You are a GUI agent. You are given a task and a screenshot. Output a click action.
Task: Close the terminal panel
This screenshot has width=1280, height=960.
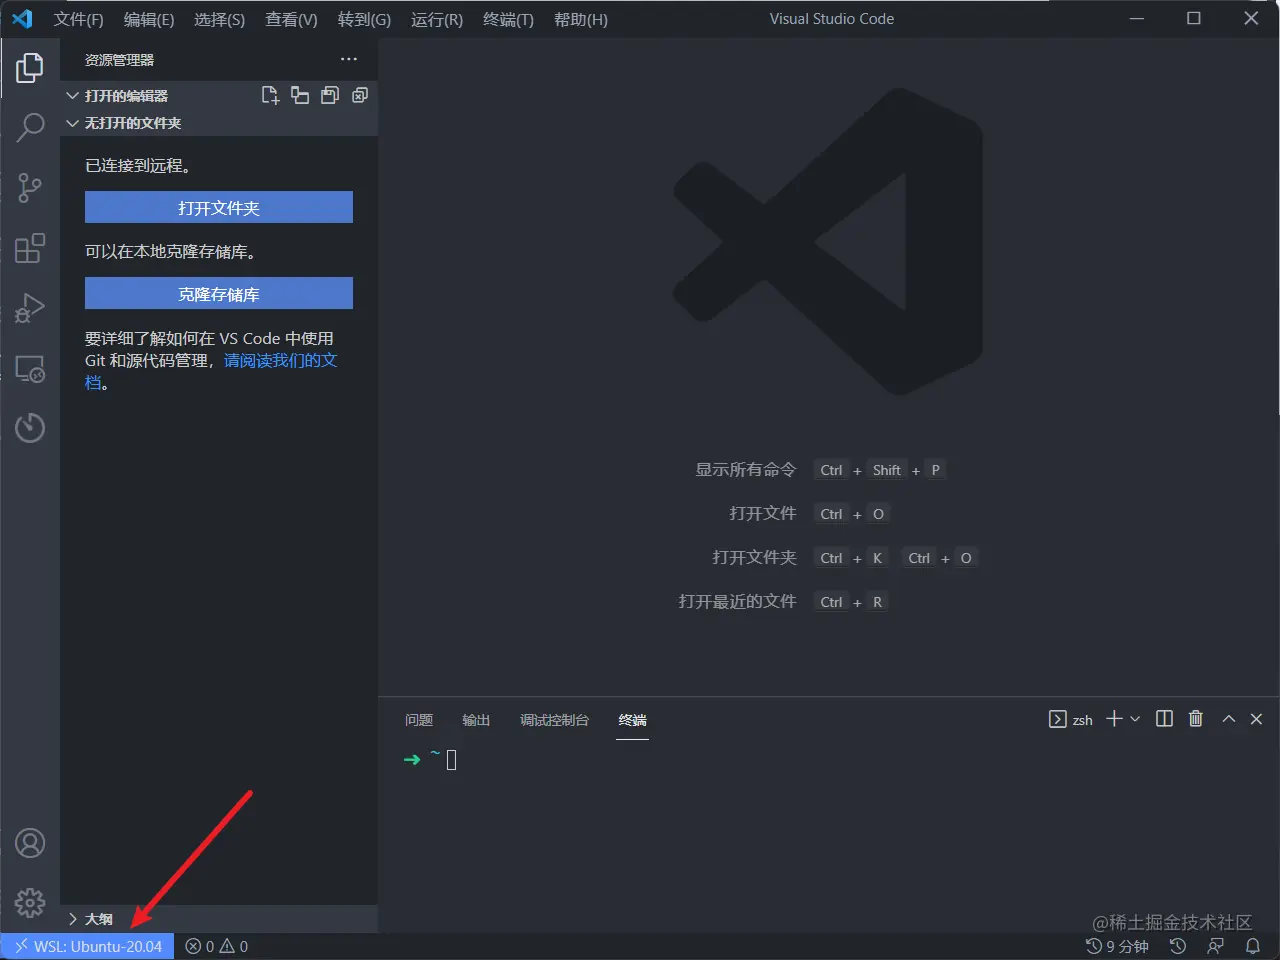[x=1257, y=719]
